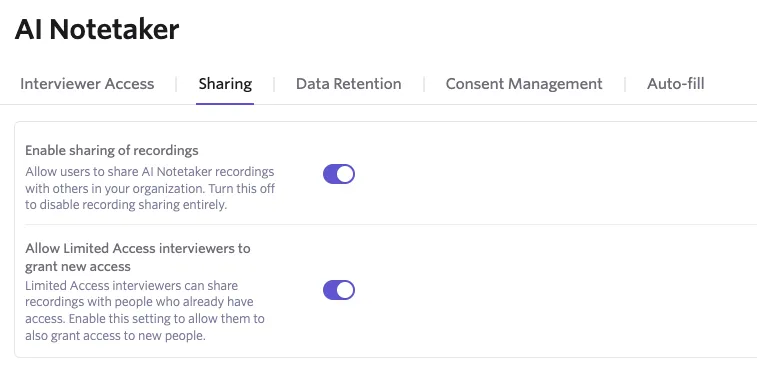
Task: Select the Sharing tab
Action: pyautogui.click(x=225, y=84)
